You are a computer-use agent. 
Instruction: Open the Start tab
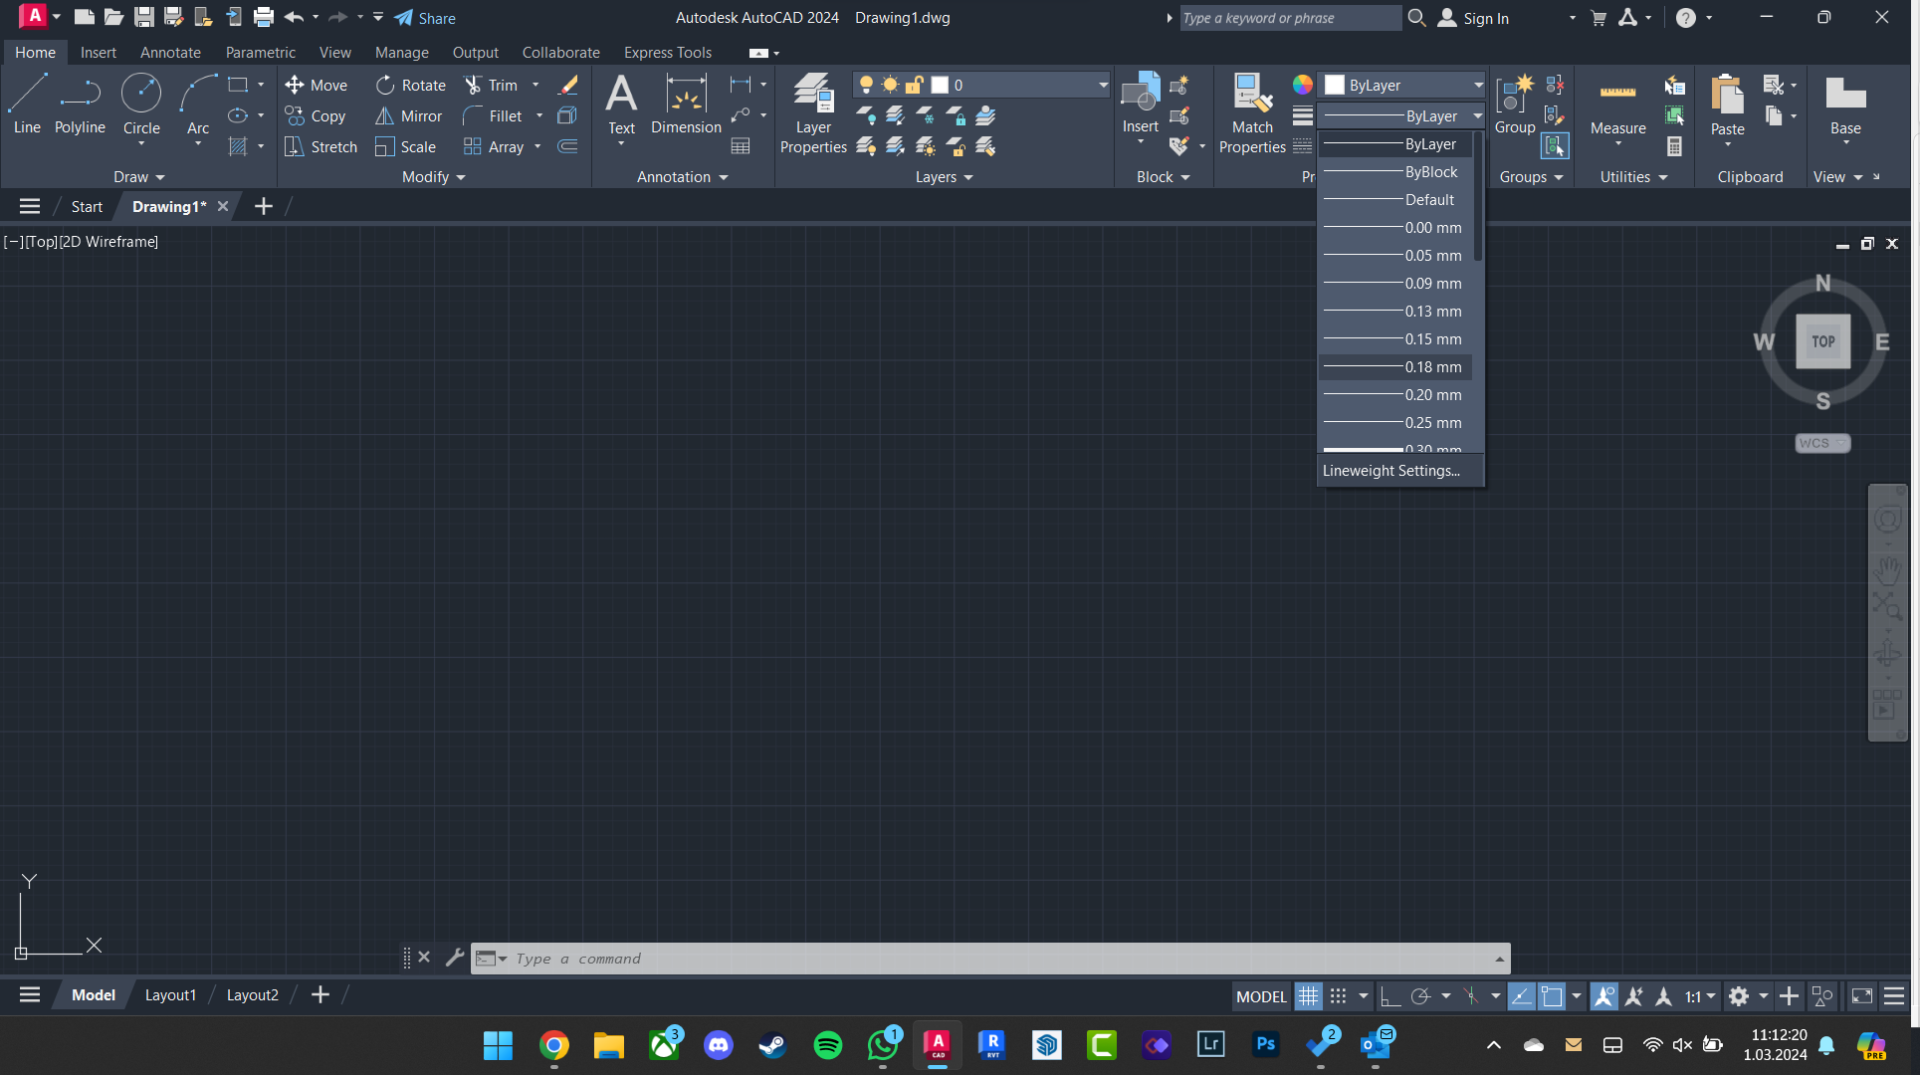86,206
